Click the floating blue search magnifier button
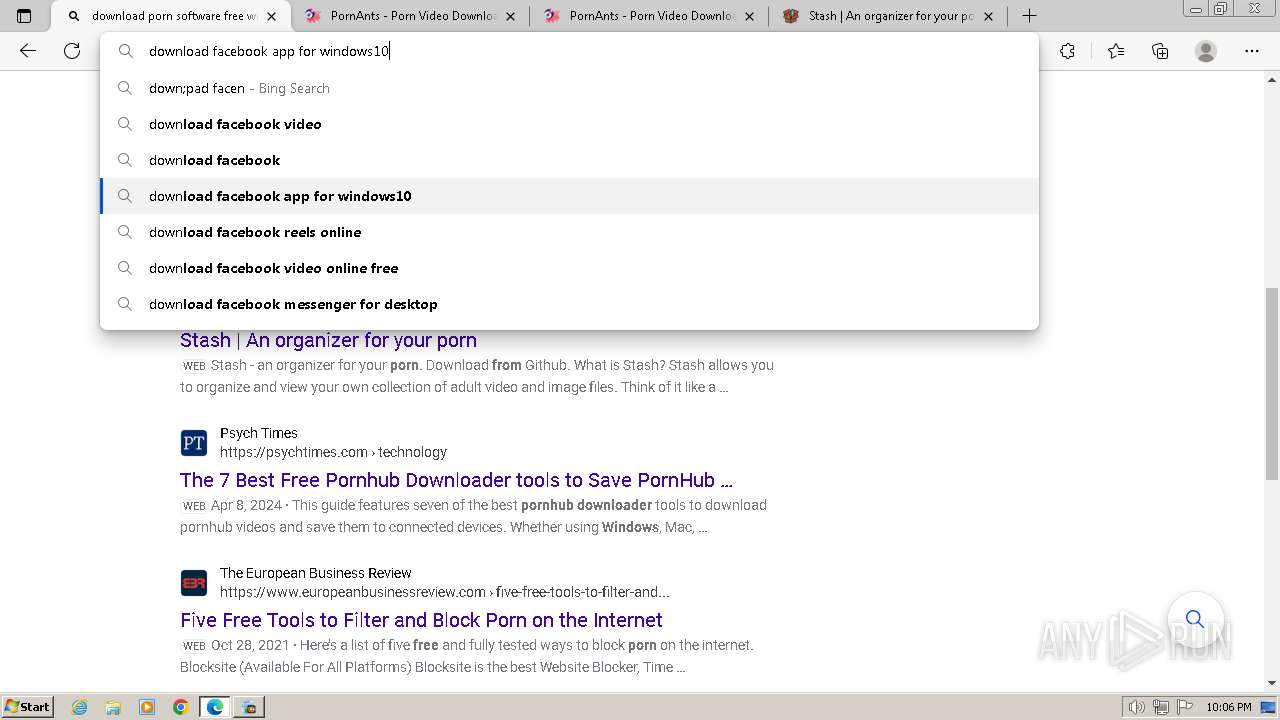 pyautogui.click(x=1195, y=619)
